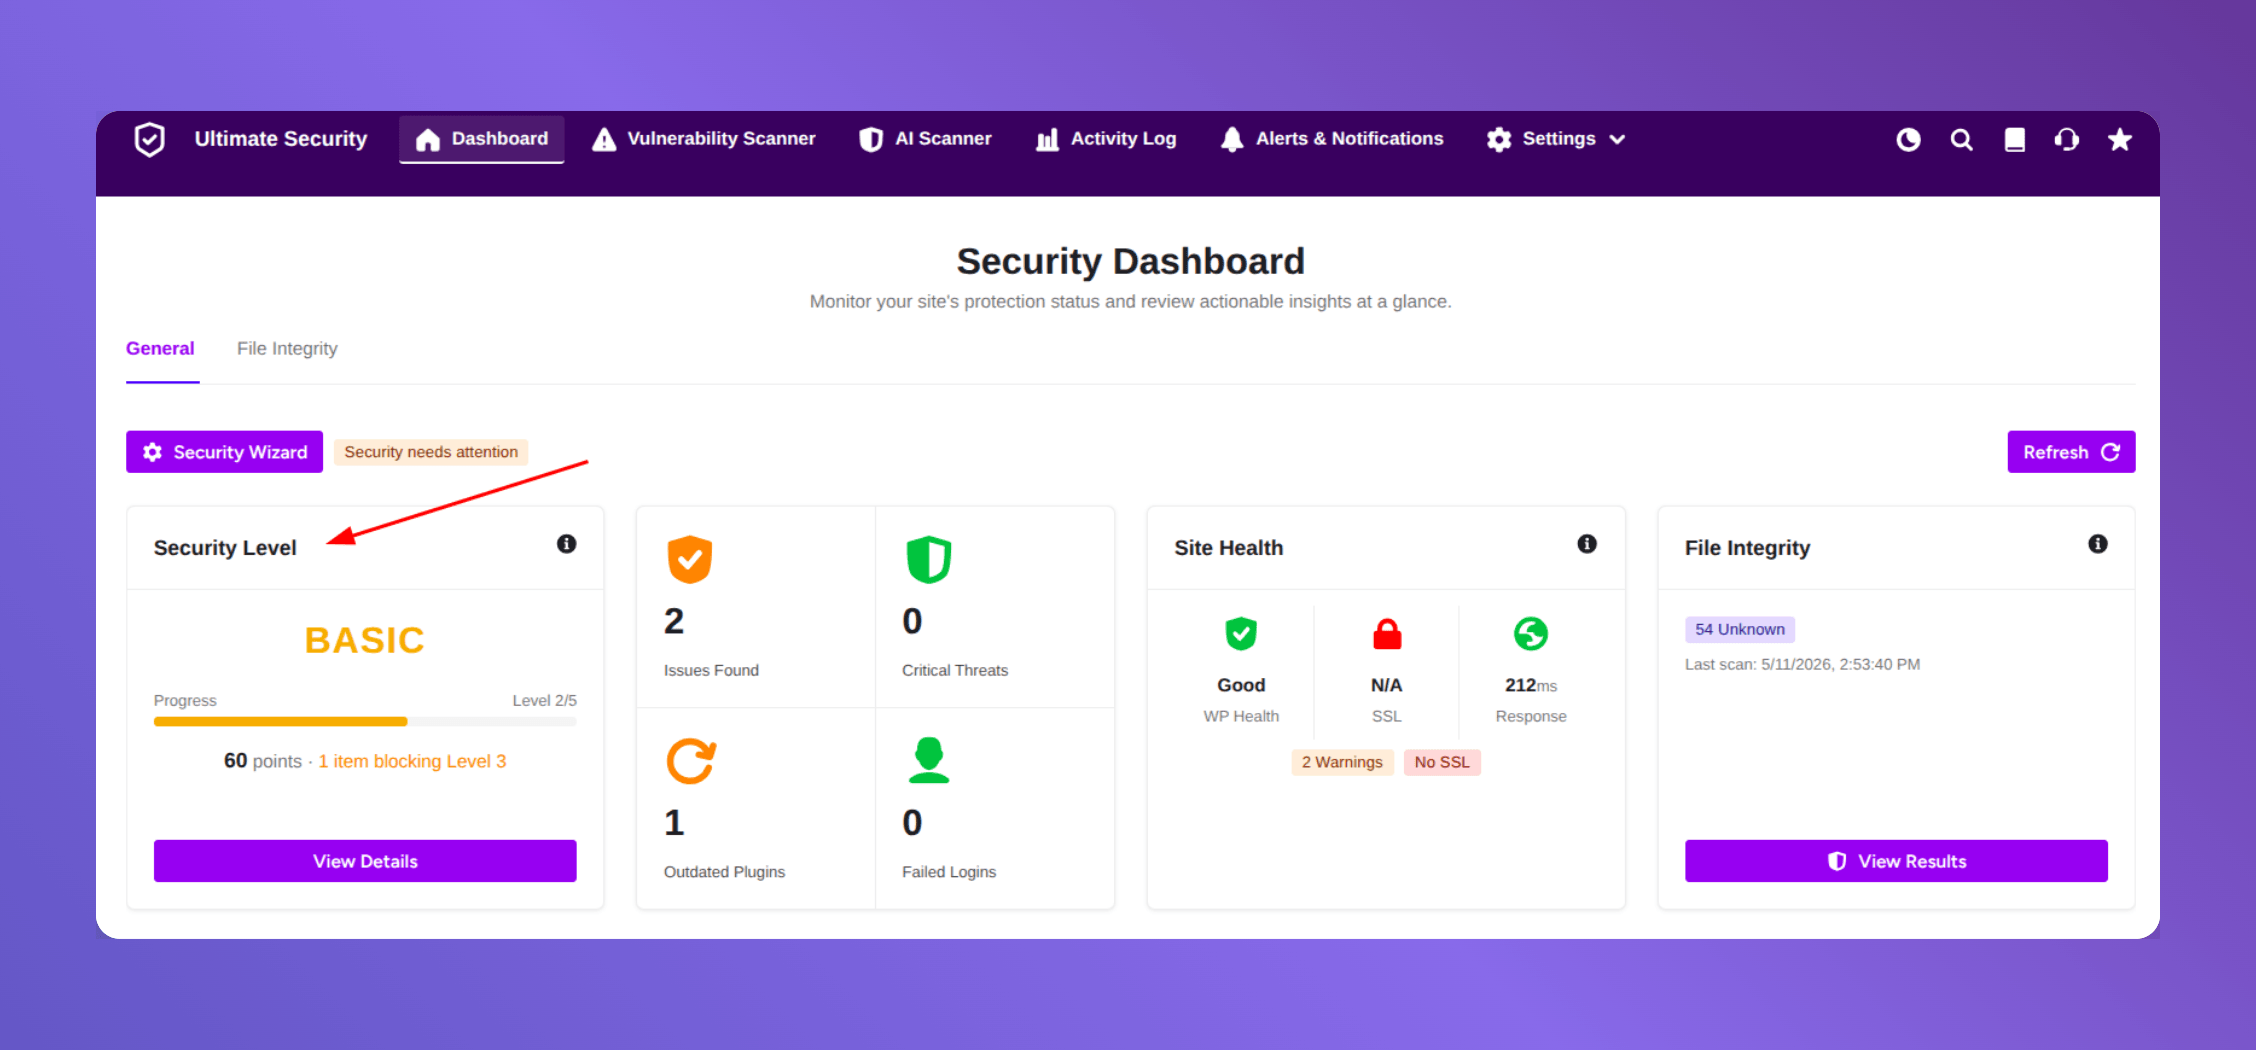Click the Failed Logins user icon
Viewport: 2256px width, 1050px height.
929,761
